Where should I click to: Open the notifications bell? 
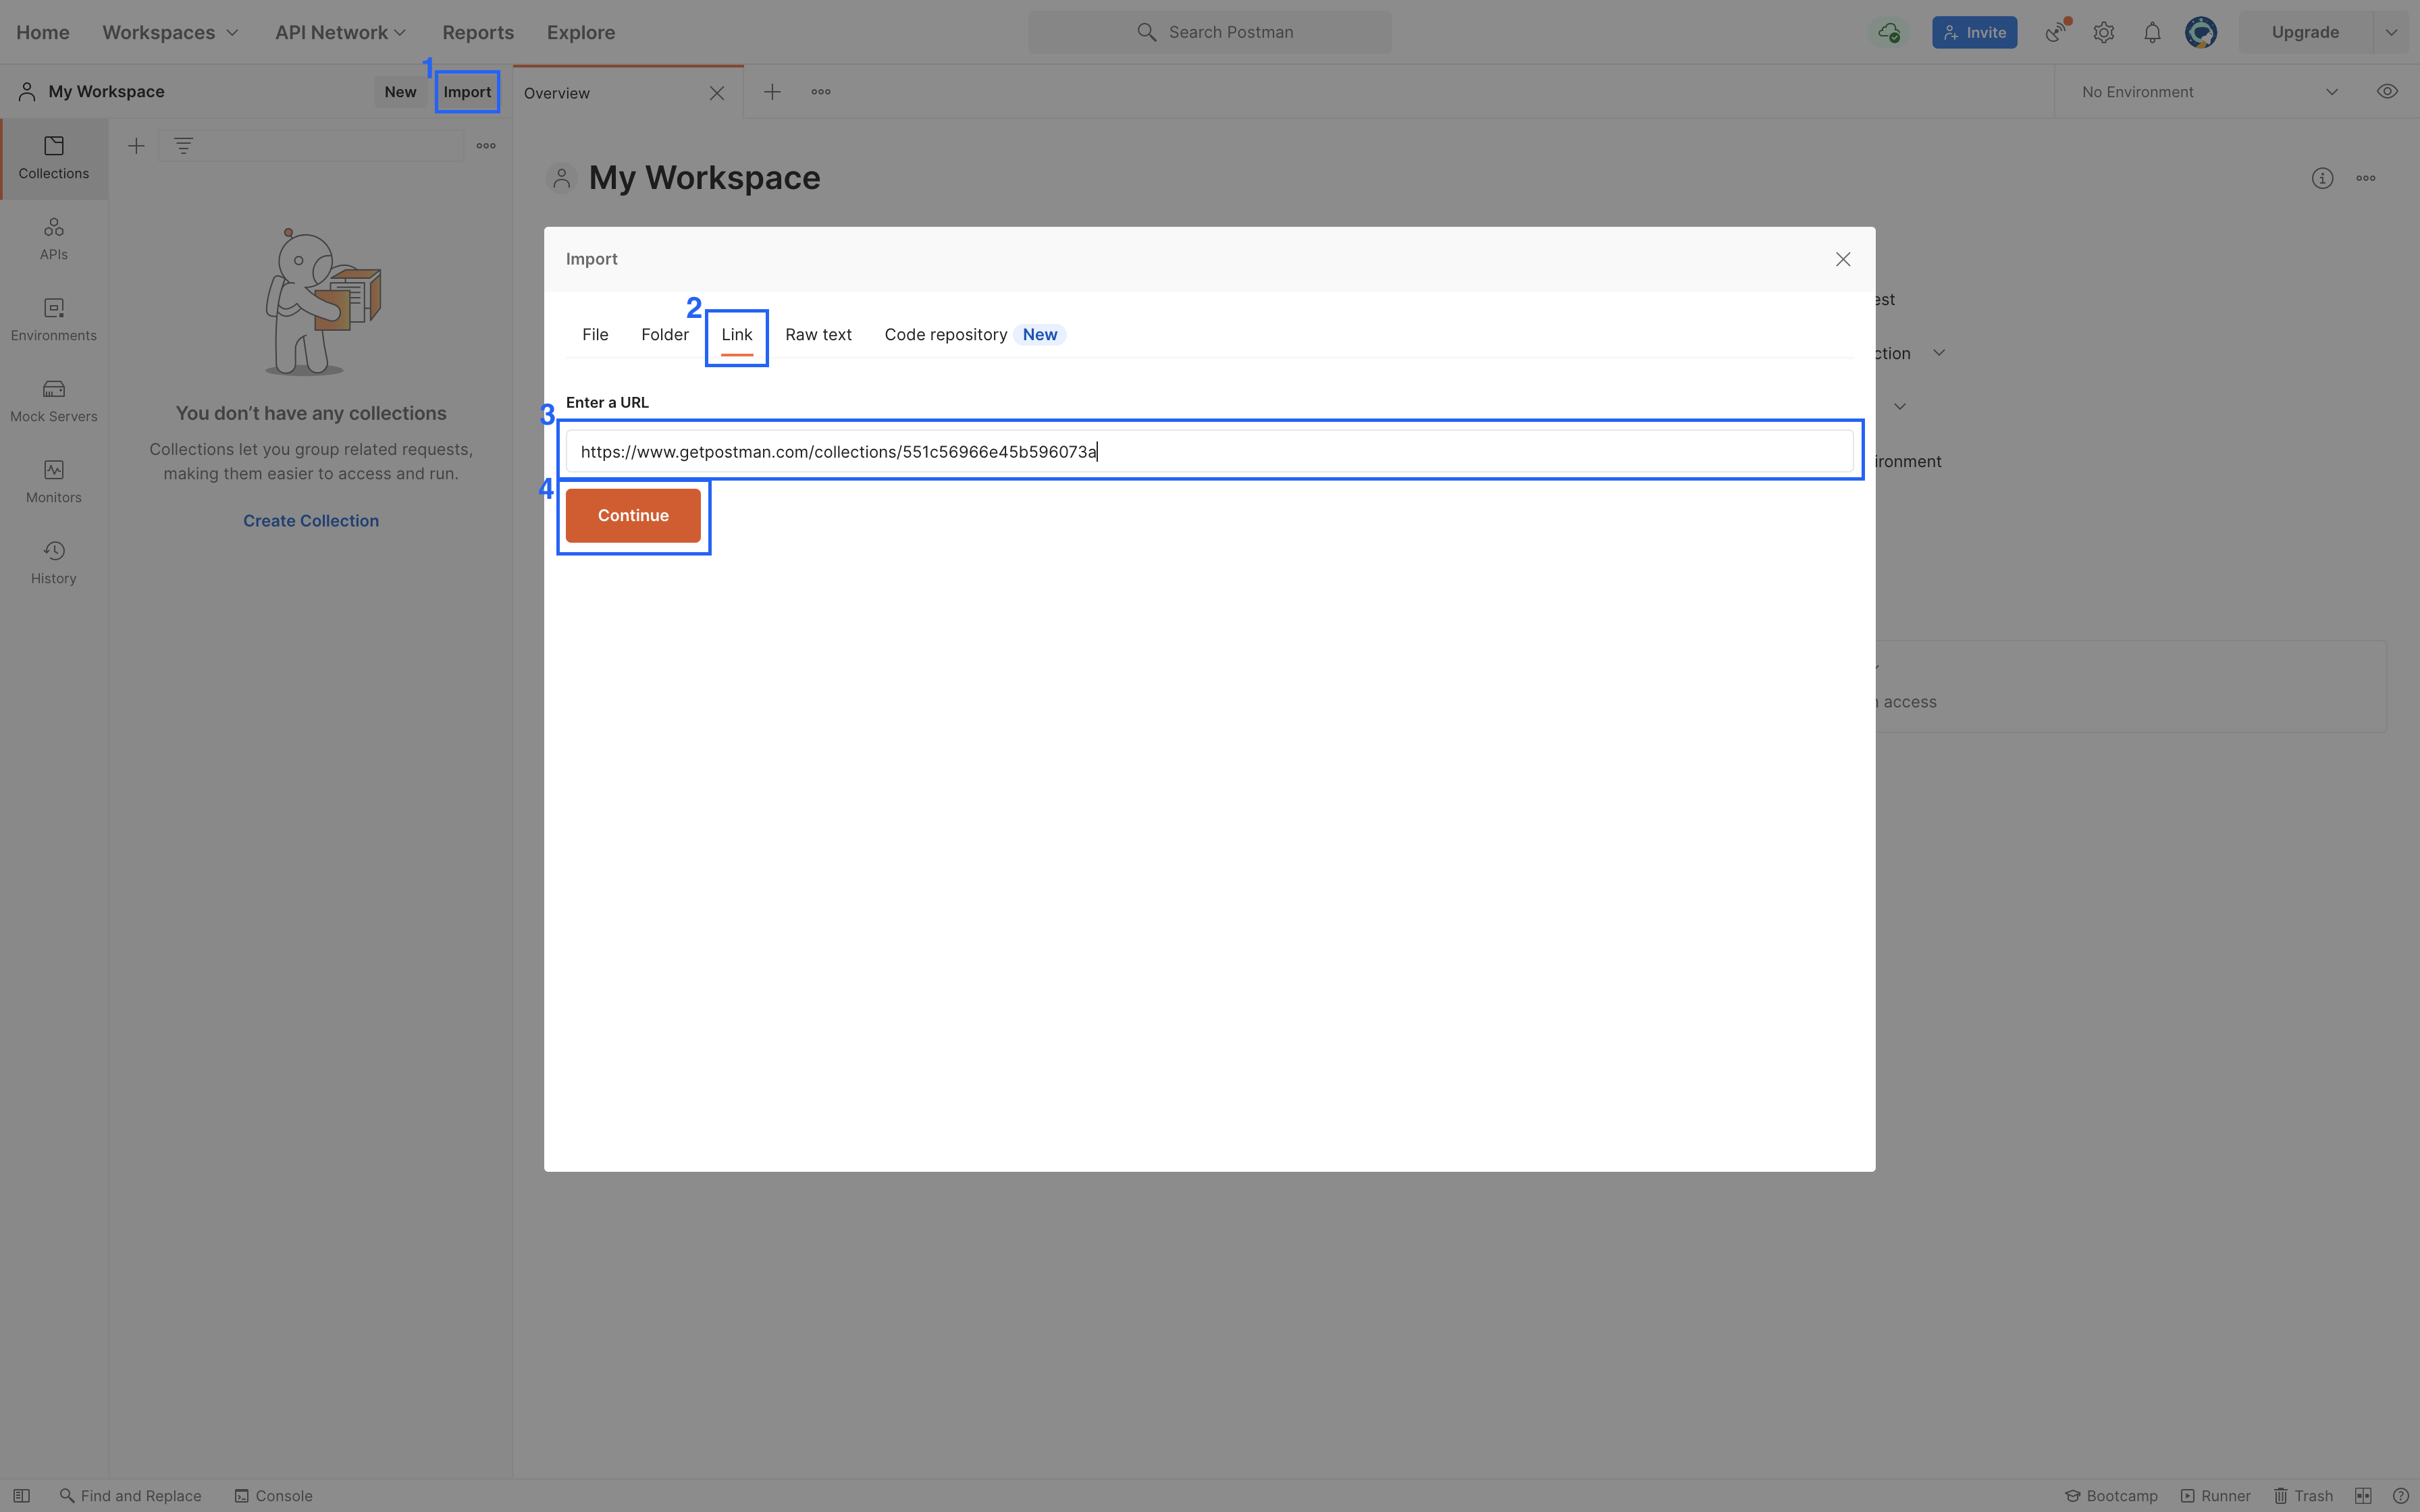click(x=2152, y=33)
